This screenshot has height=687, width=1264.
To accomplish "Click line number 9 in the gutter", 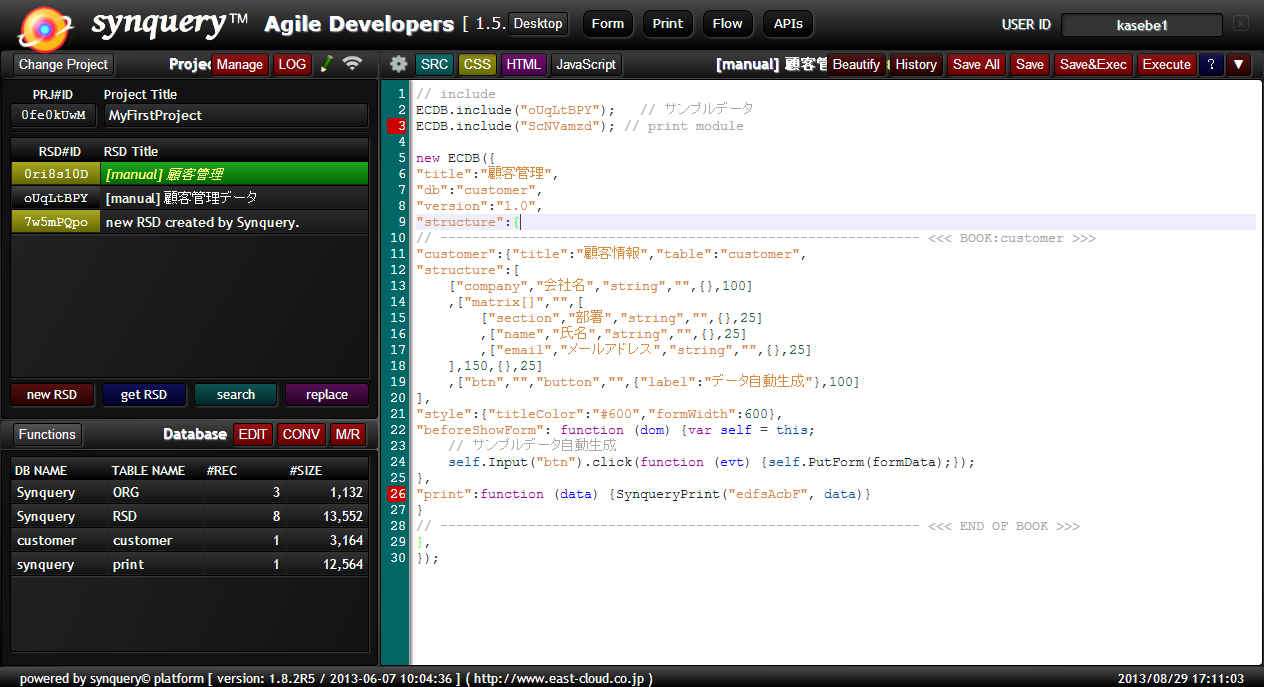I will coord(400,222).
